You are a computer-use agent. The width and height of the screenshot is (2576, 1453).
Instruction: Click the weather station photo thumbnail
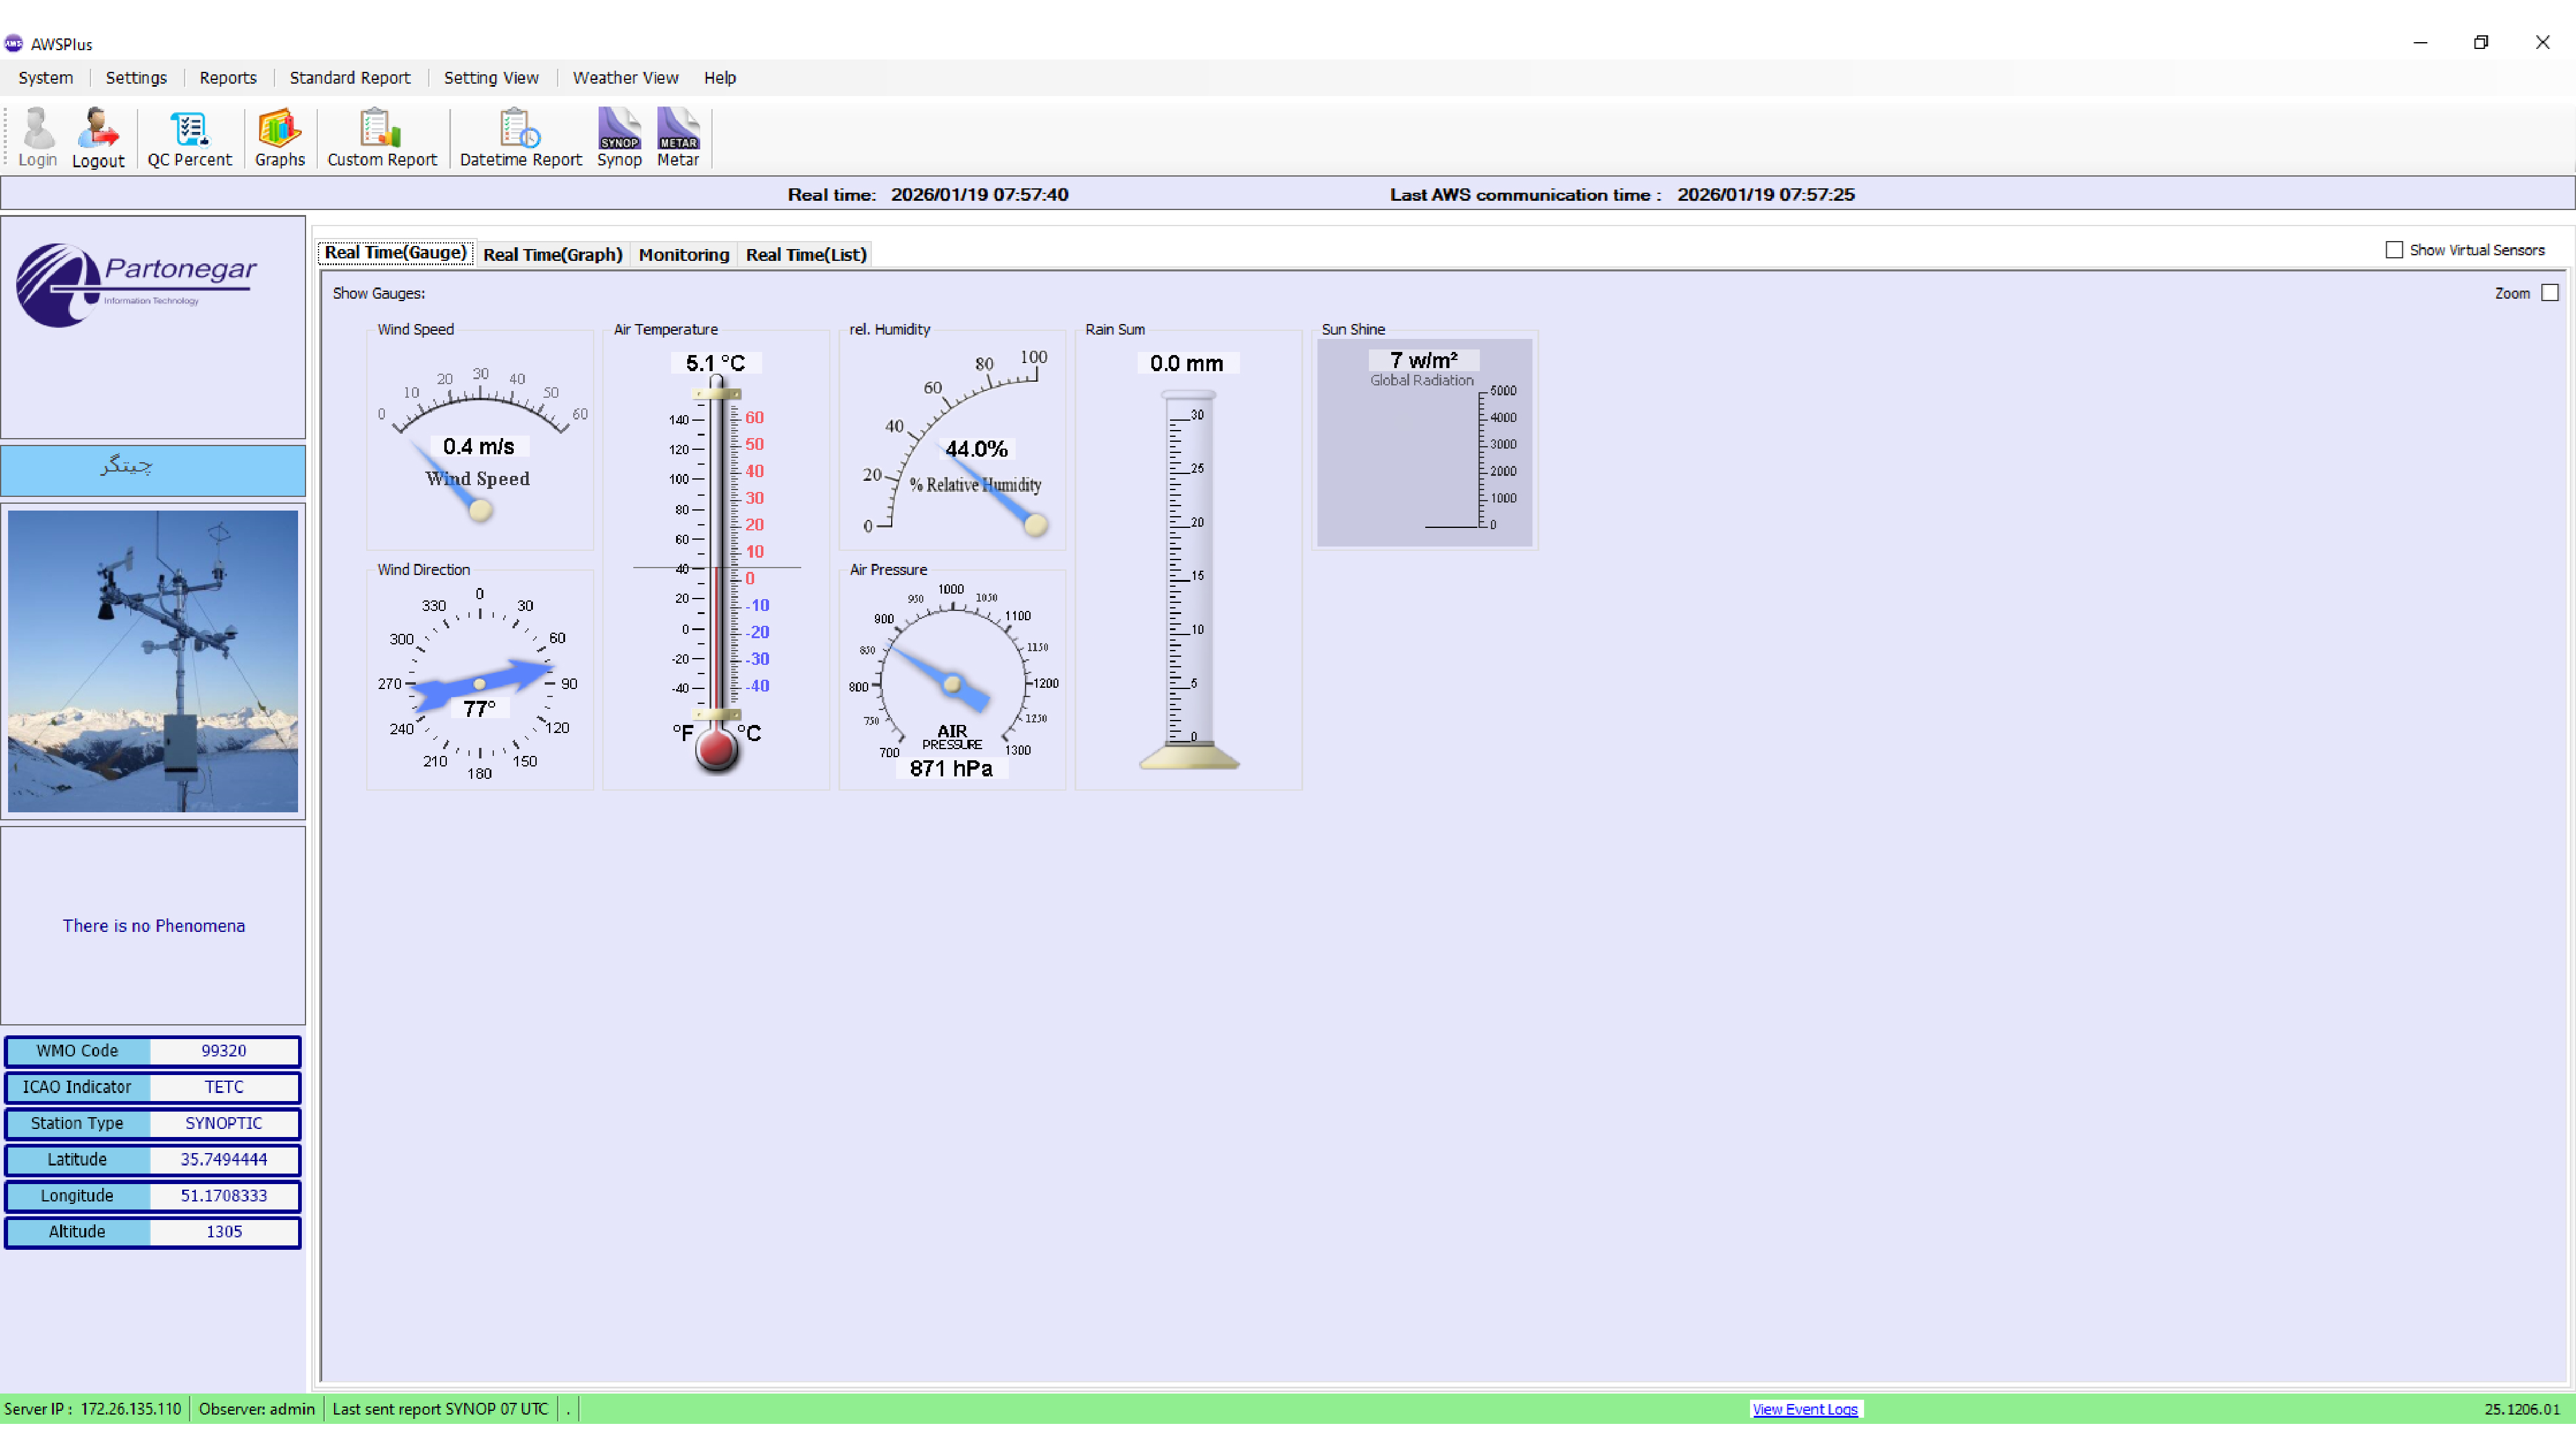[x=153, y=661]
